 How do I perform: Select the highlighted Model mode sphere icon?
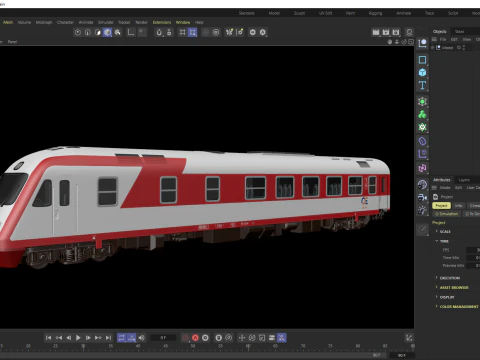pos(107,32)
